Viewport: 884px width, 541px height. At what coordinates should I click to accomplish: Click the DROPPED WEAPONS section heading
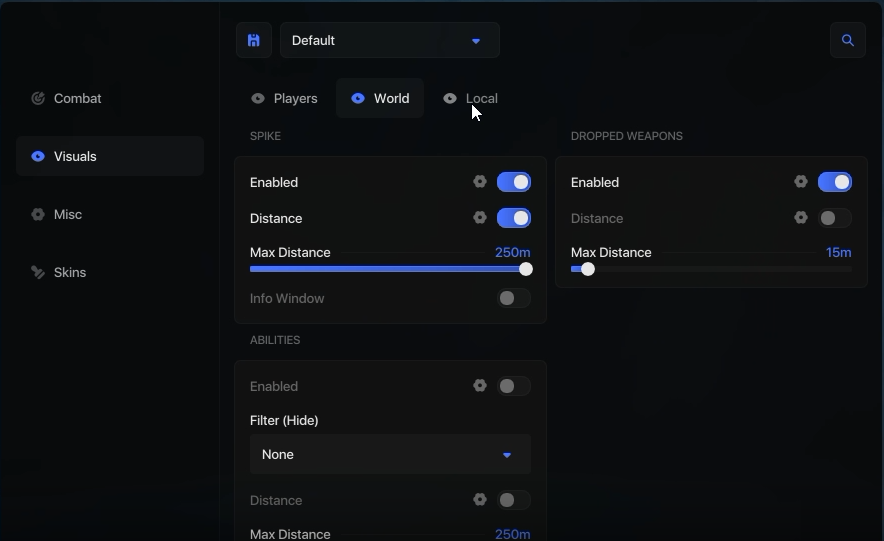(x=626, y=136)
